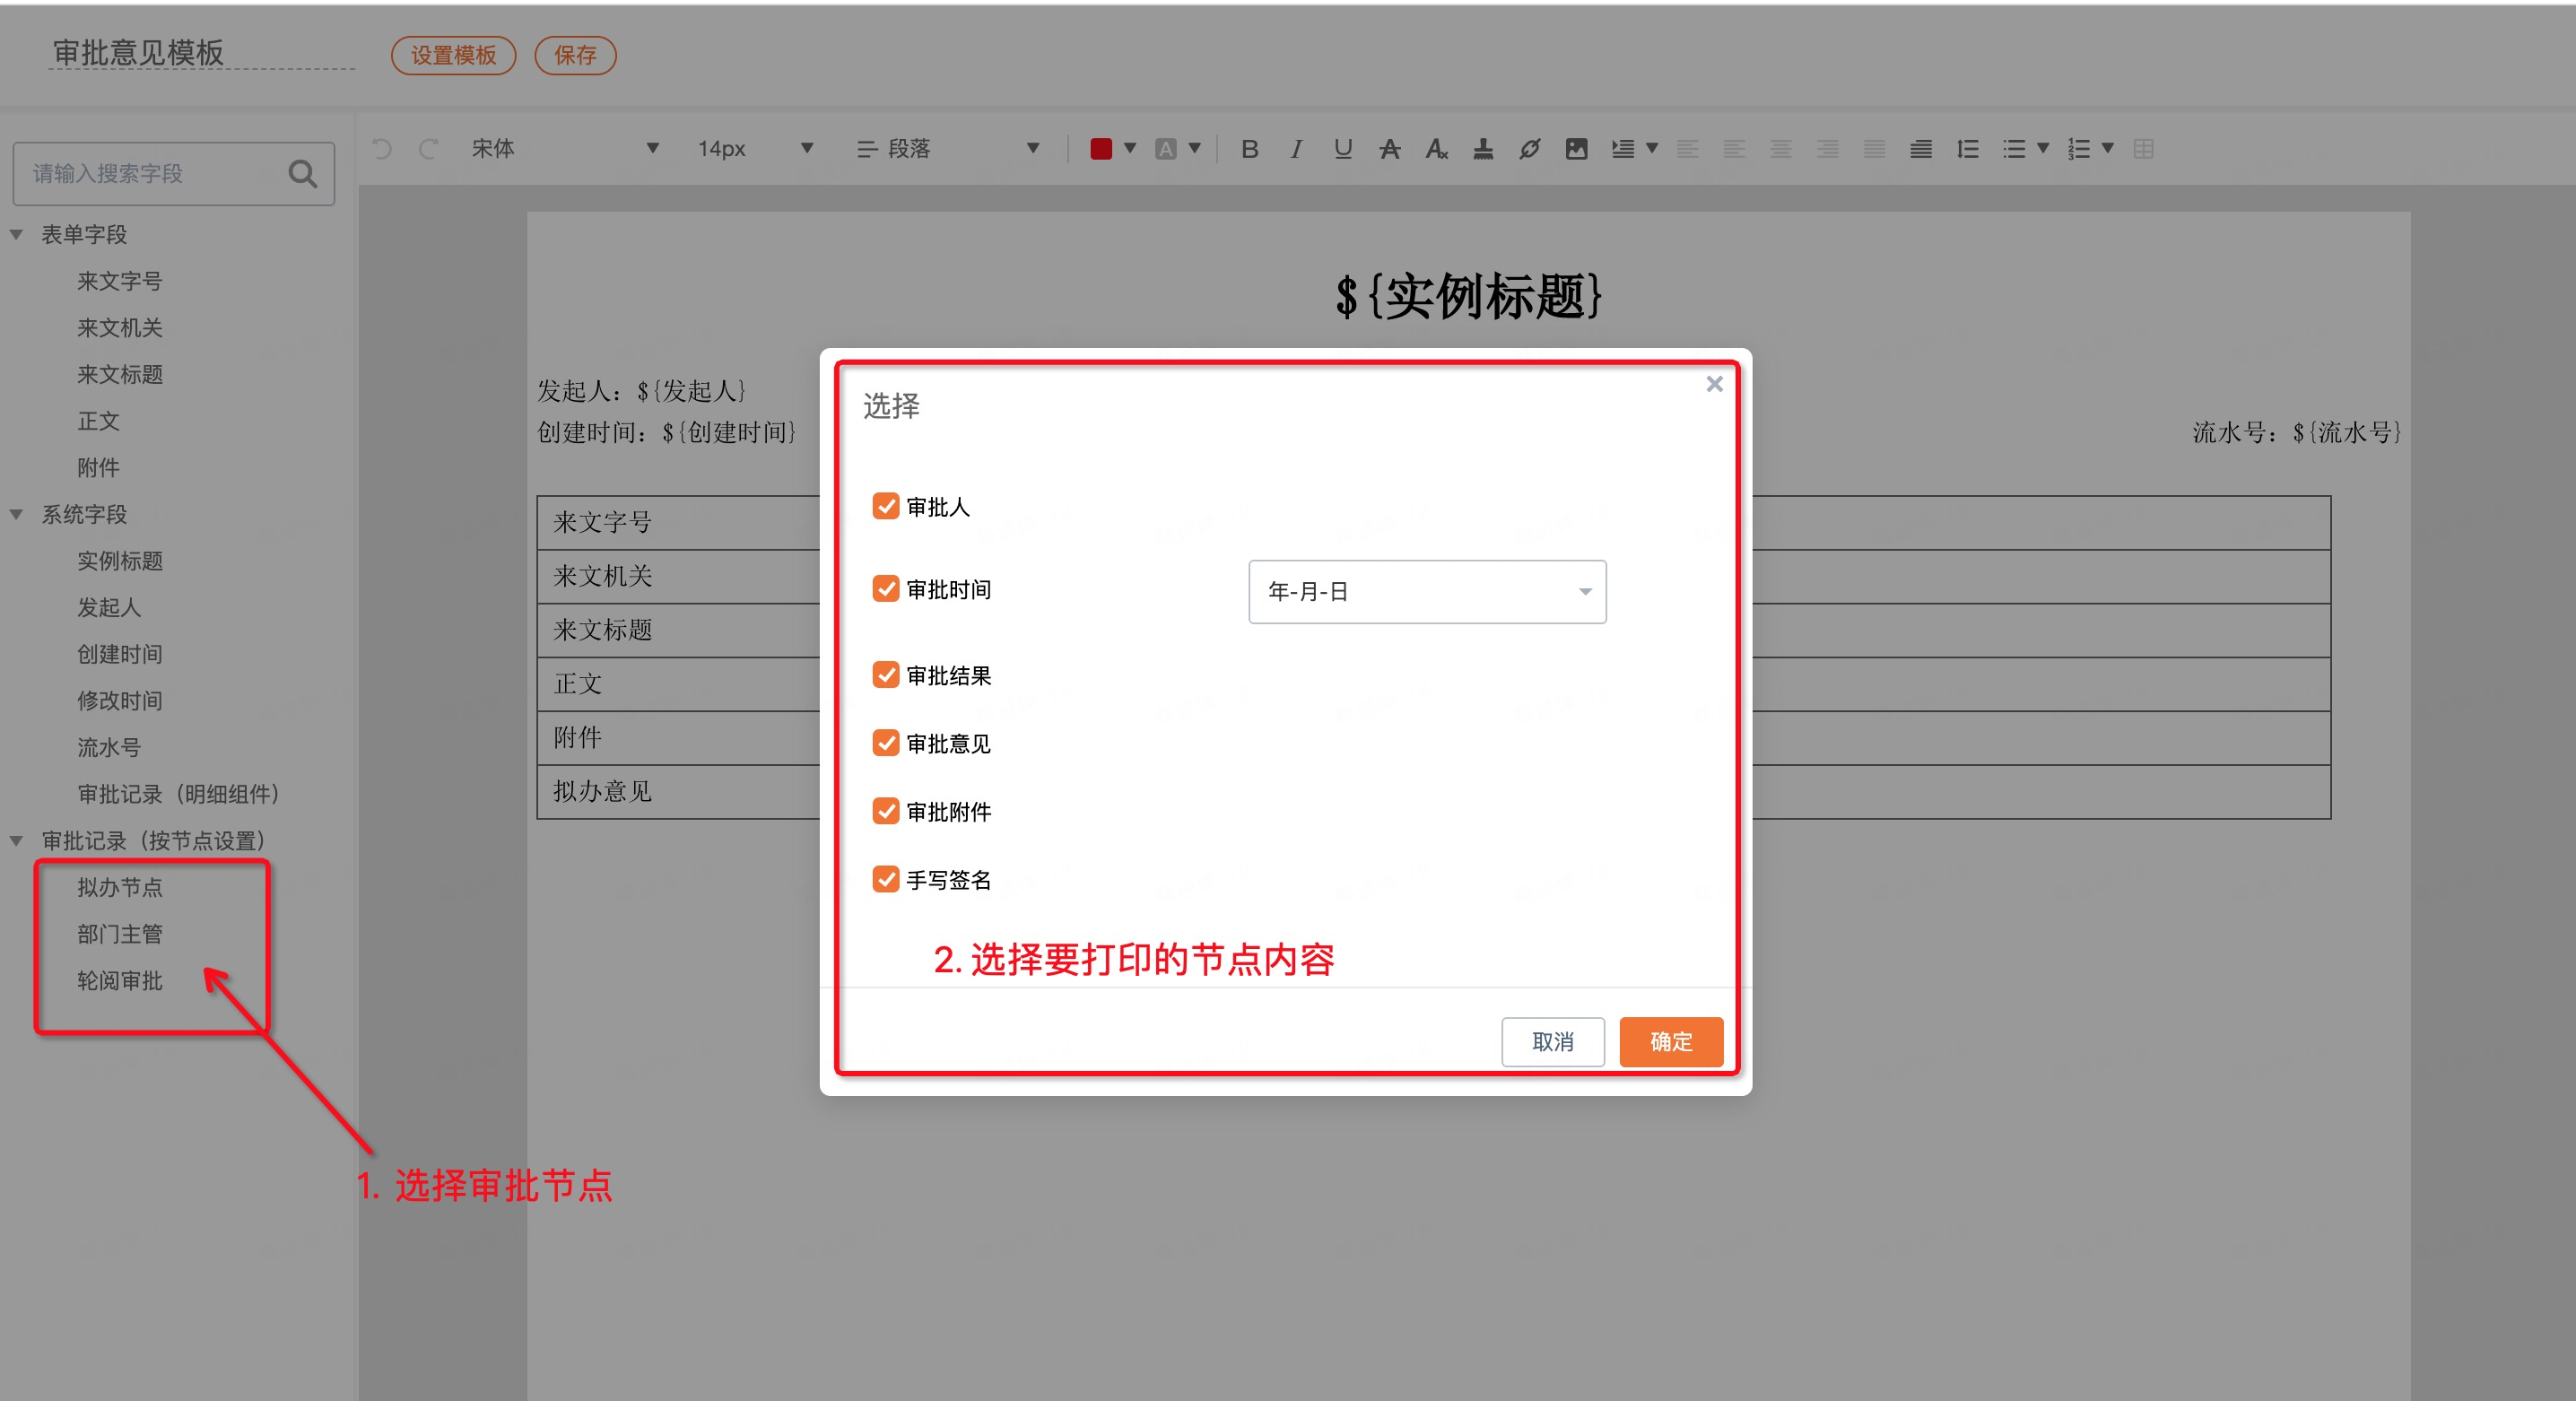Viewport: 2576px width, 1401px height.
Task: Open the 年-月-日 date format dropdown
Action: [1426, 591]
